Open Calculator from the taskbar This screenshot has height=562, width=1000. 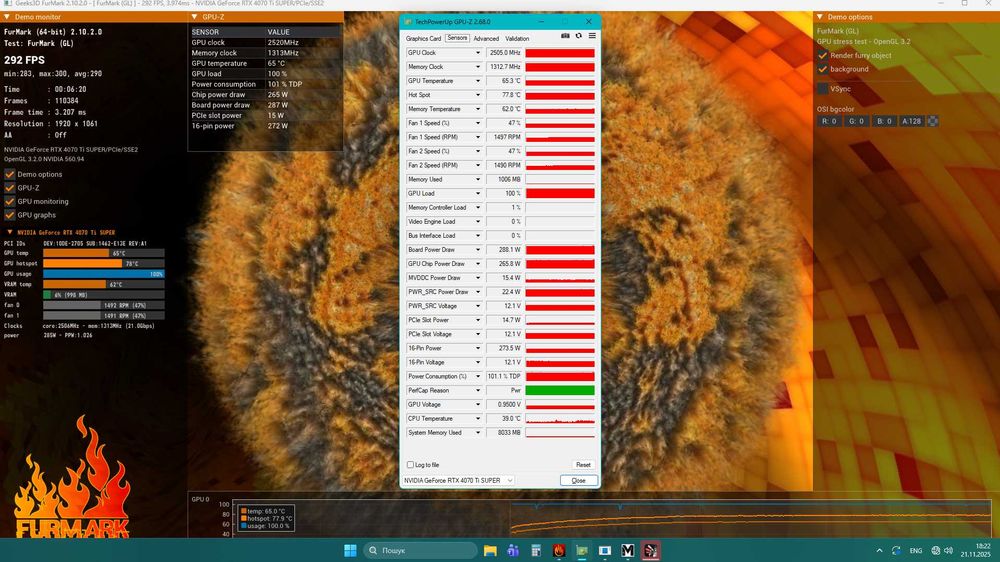536,551
